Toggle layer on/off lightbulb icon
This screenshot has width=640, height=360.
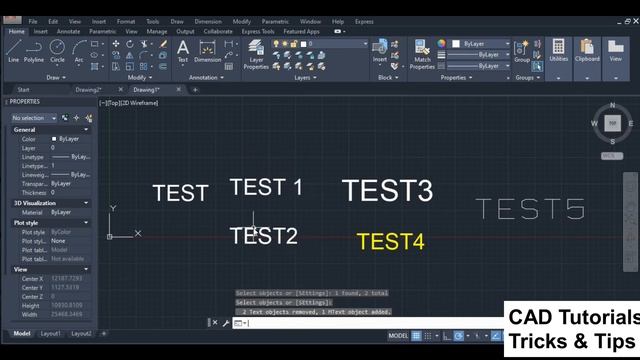[x=276, y=44]
